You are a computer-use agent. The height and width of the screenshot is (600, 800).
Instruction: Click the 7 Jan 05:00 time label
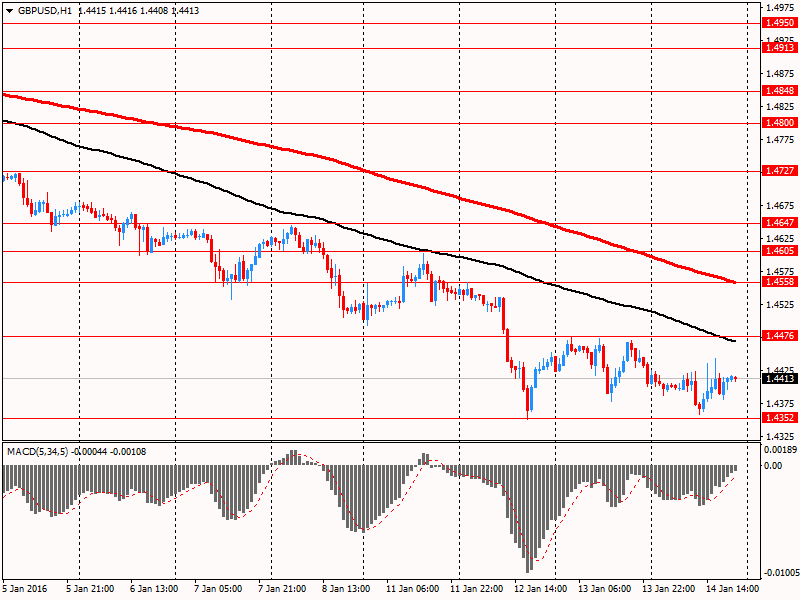[218, 589]
